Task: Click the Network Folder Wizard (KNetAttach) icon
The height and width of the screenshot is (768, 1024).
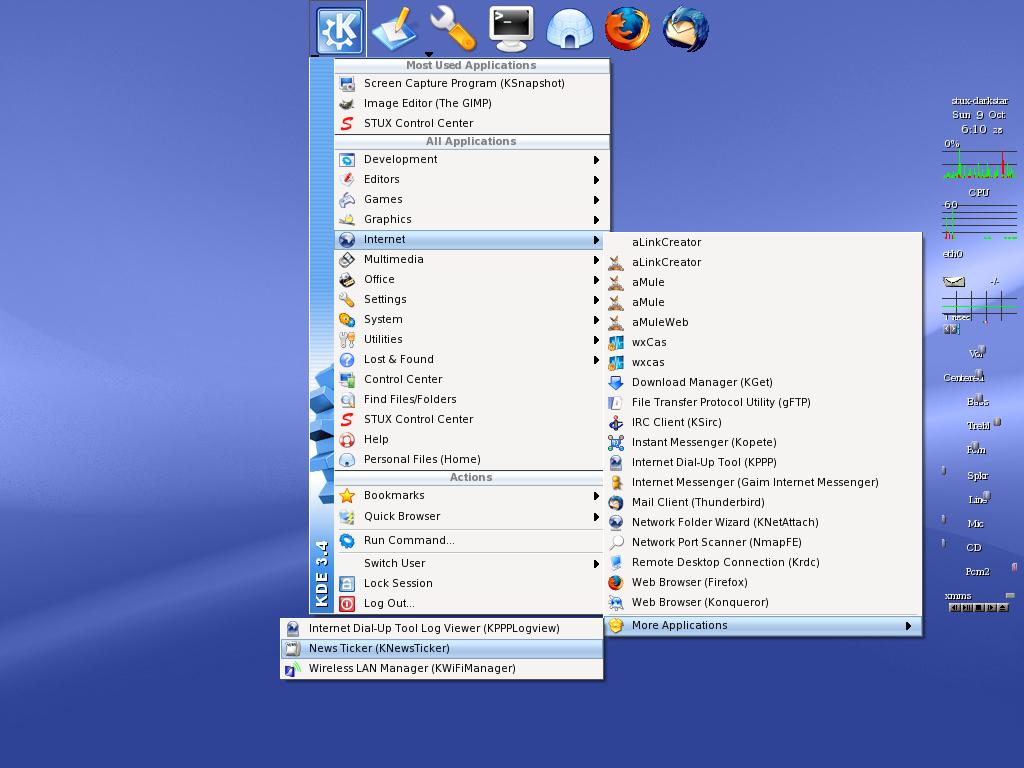Action: click(616, 522)
